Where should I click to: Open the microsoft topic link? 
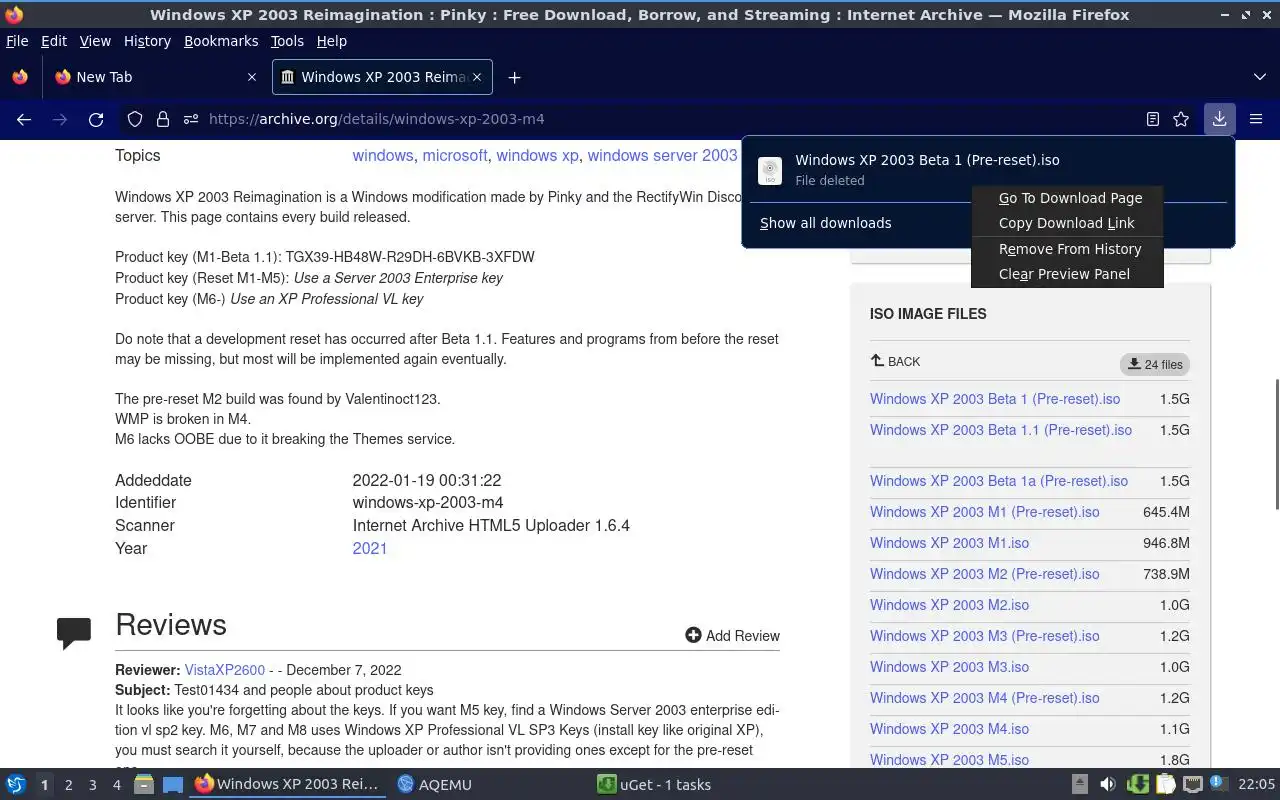(x=455, y=155)
